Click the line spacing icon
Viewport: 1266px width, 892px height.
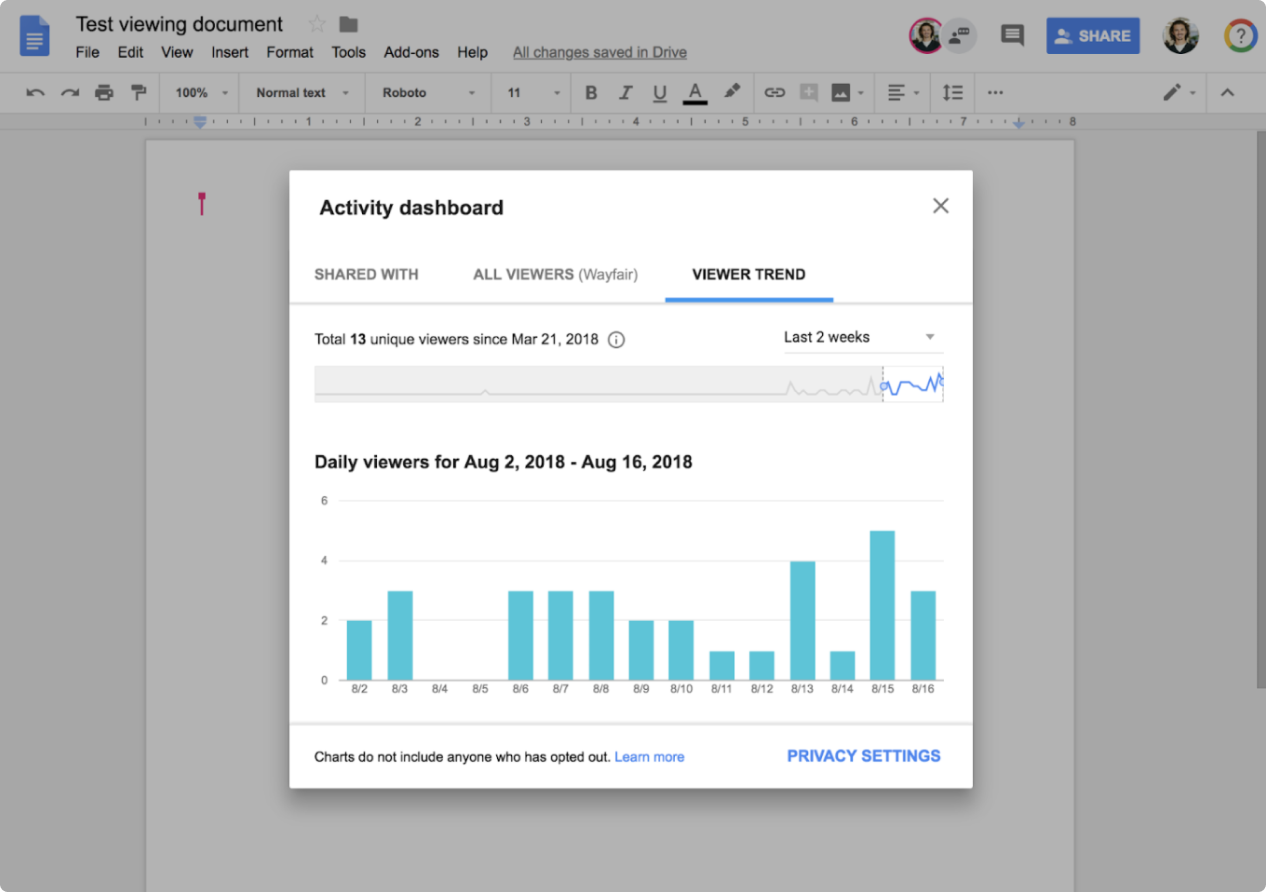coord(953,93)
